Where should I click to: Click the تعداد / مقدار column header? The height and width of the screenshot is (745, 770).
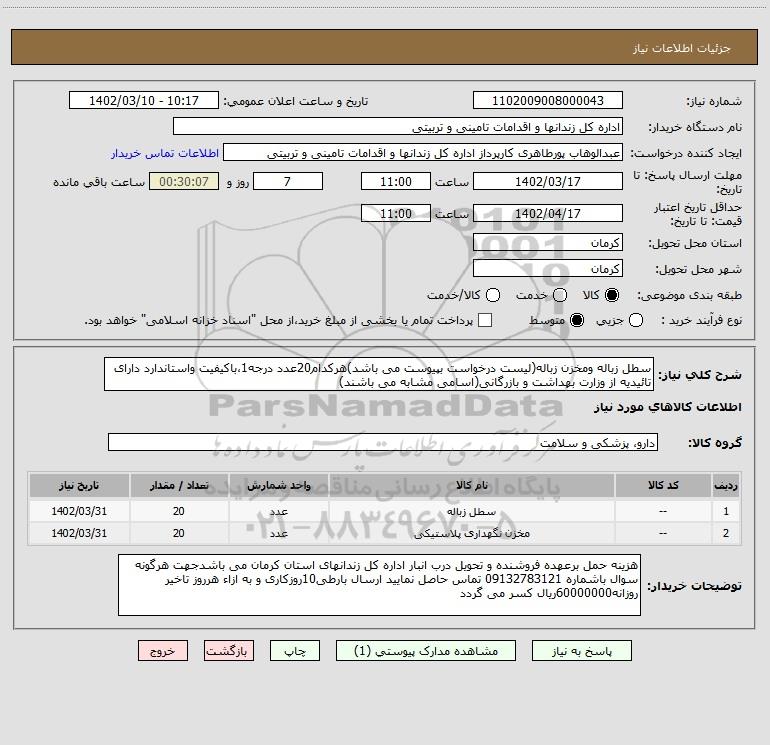(x=179, y=485)
